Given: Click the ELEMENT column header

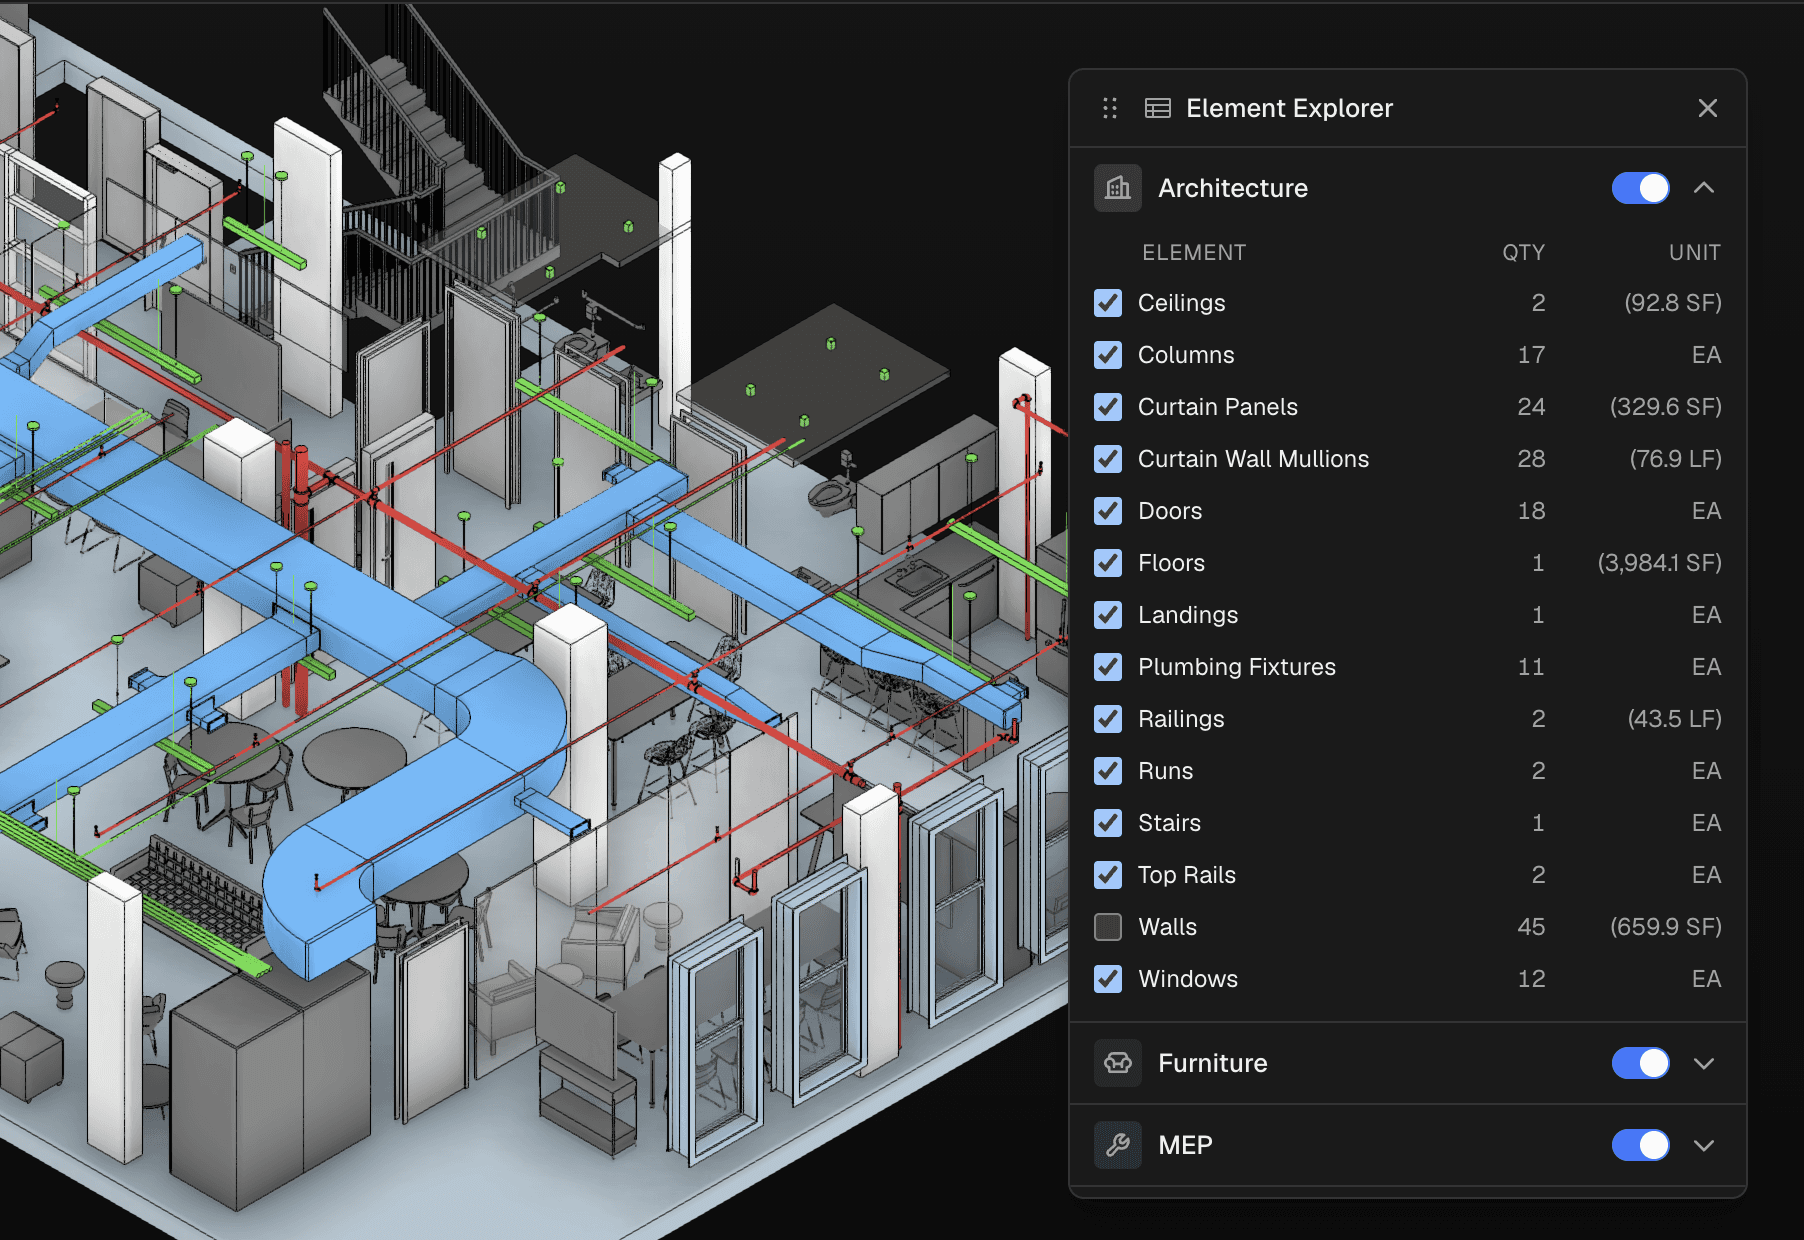Looking at the screenshot, I should click(x=1194, y=253).
